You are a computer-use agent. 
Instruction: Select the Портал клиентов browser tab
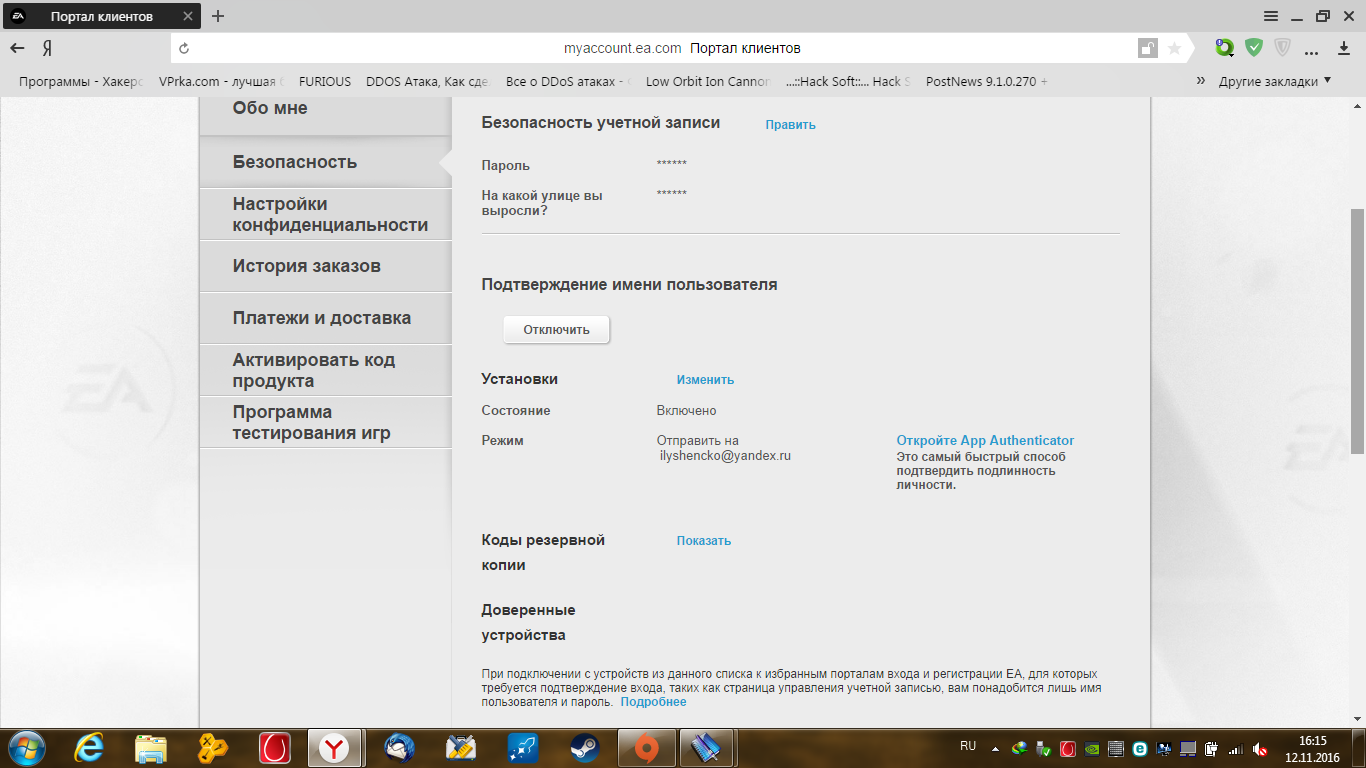(x=101, y=16)
